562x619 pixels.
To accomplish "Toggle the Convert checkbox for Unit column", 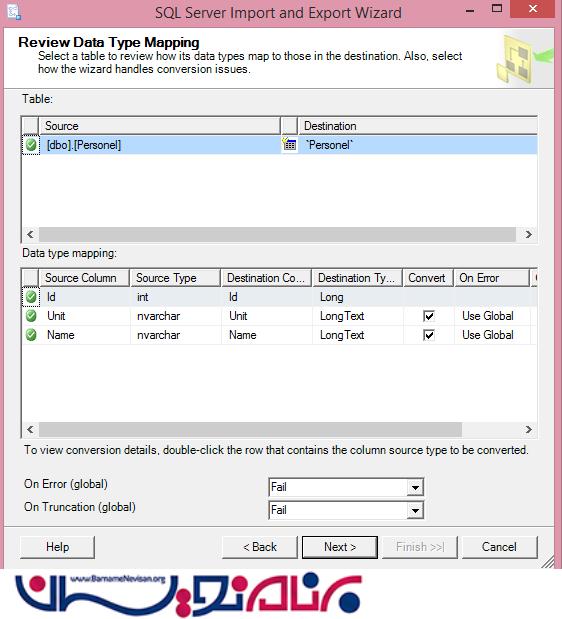I will (429, 316).
